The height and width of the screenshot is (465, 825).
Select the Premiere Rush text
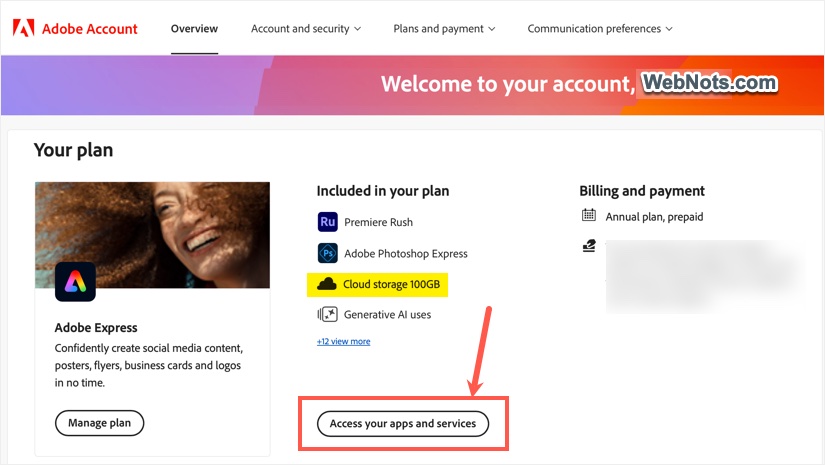pyautogui.click(x=378, y=223)
